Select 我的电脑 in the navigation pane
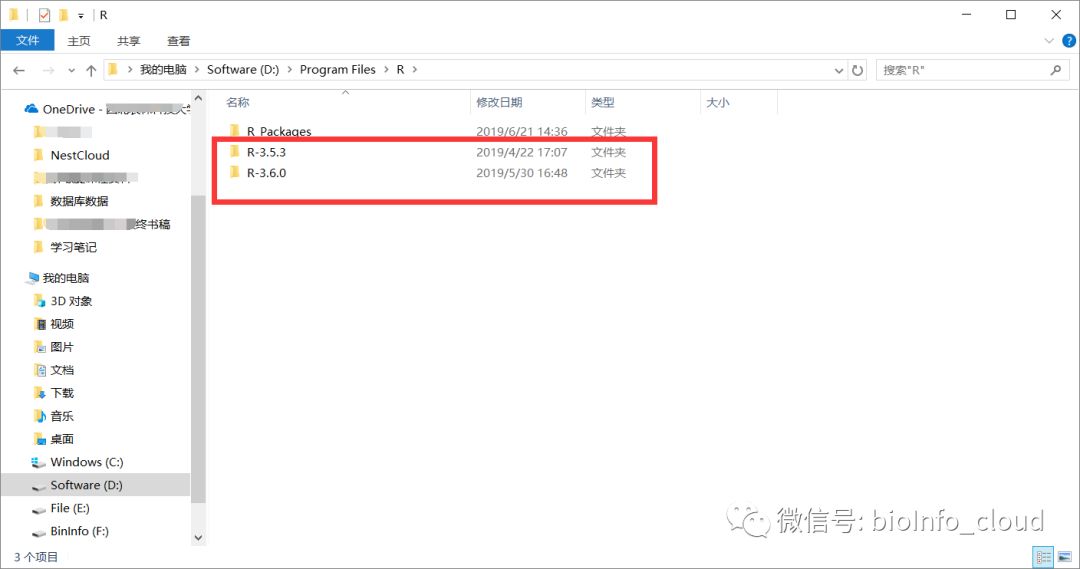The width and height of the screenshot is (1080, 569). [66, 278]
